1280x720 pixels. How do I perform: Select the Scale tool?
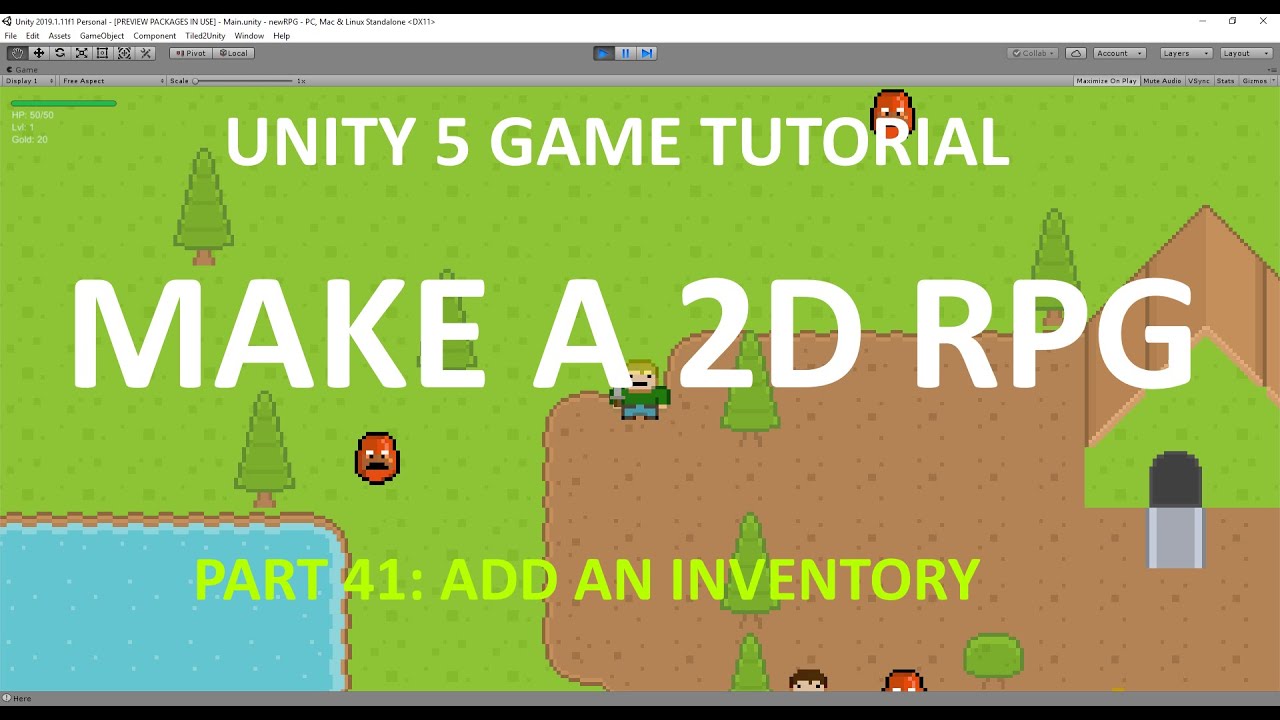point(81,53)
